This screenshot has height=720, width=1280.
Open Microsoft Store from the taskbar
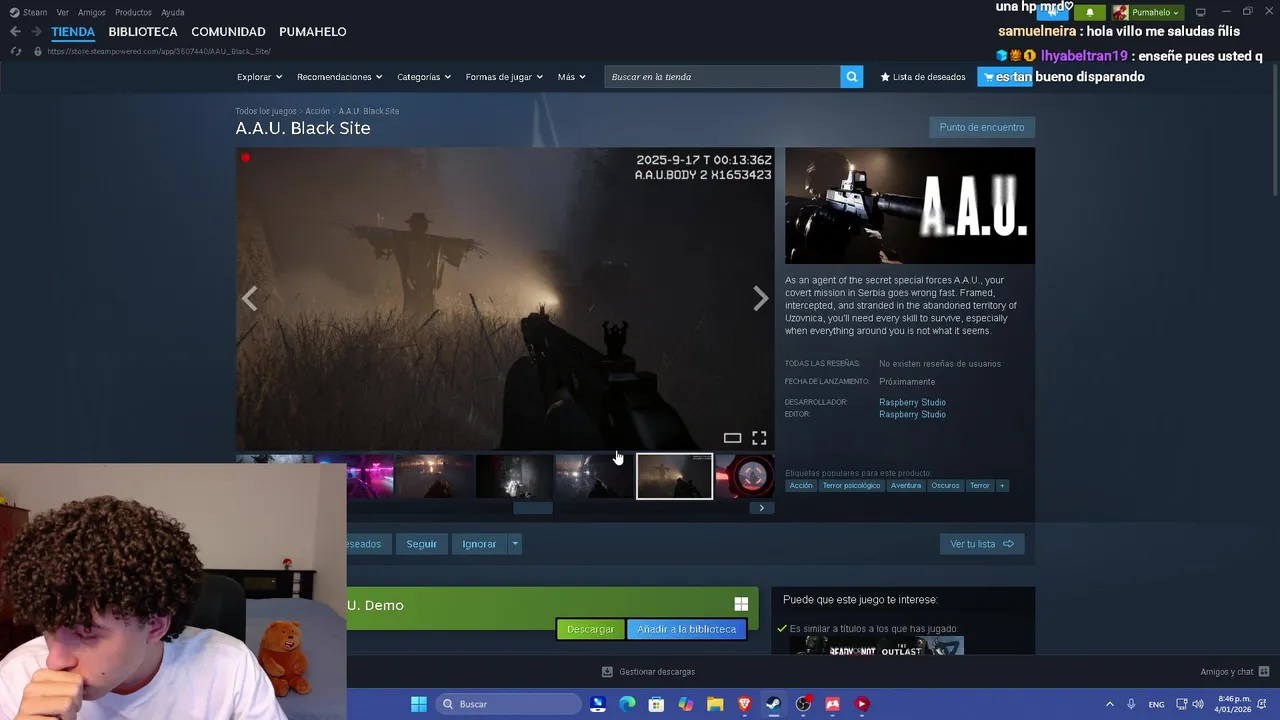coord(656,704)
